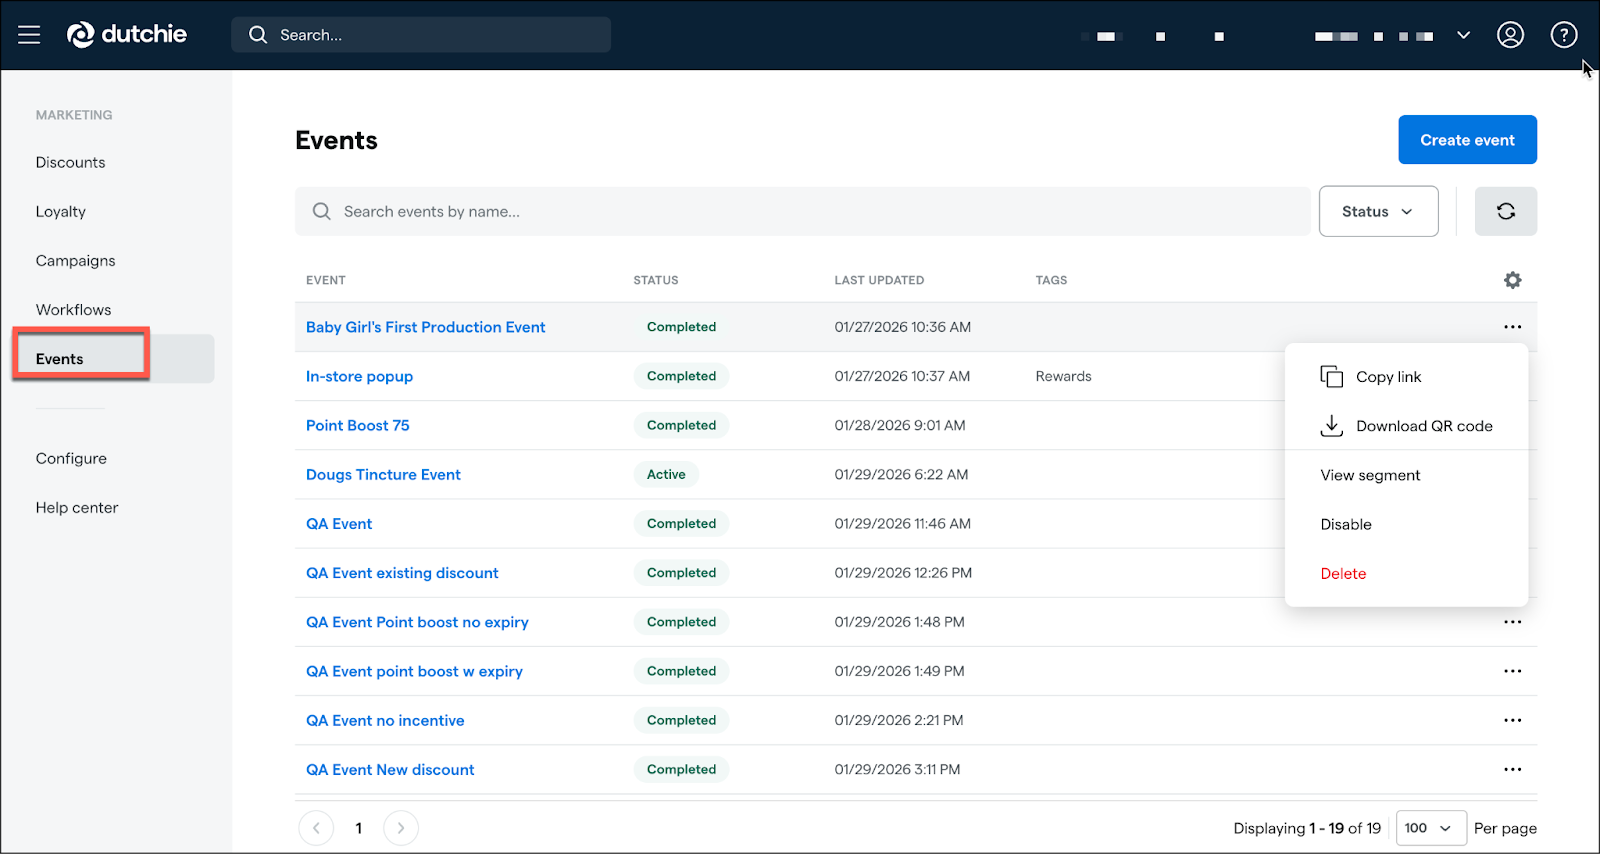Image resolution: width=1600 pixels, height=854 pixels.
Task: Open QA Event Point boost no expiry link
Action: [417, 622]
